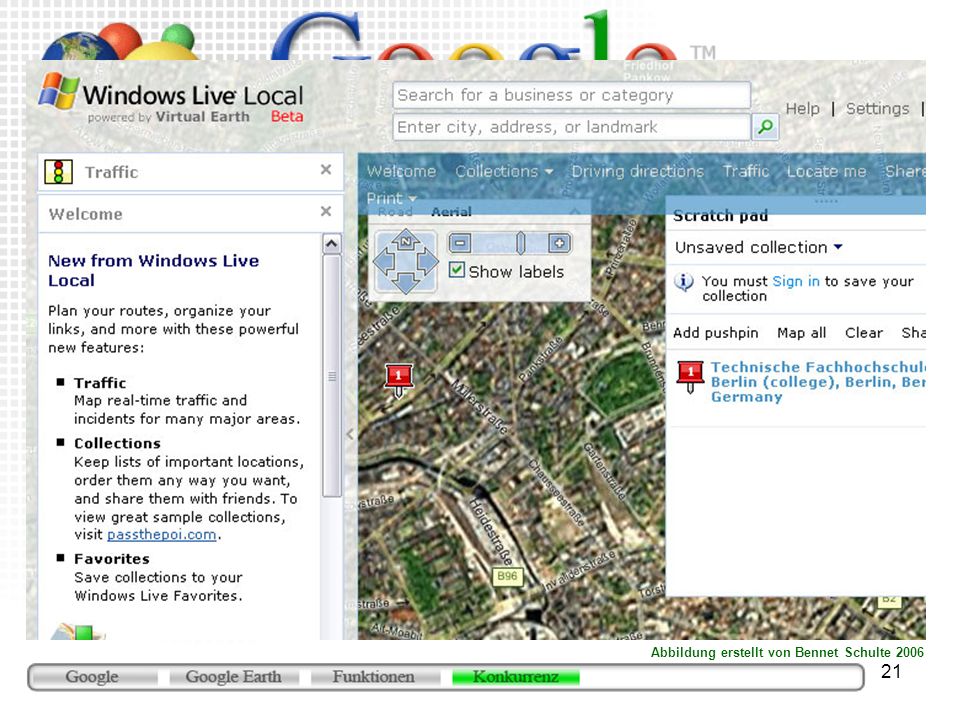960x720 pixels.
Task: Visit the passthepoi.com link
Action: (162, 534)
